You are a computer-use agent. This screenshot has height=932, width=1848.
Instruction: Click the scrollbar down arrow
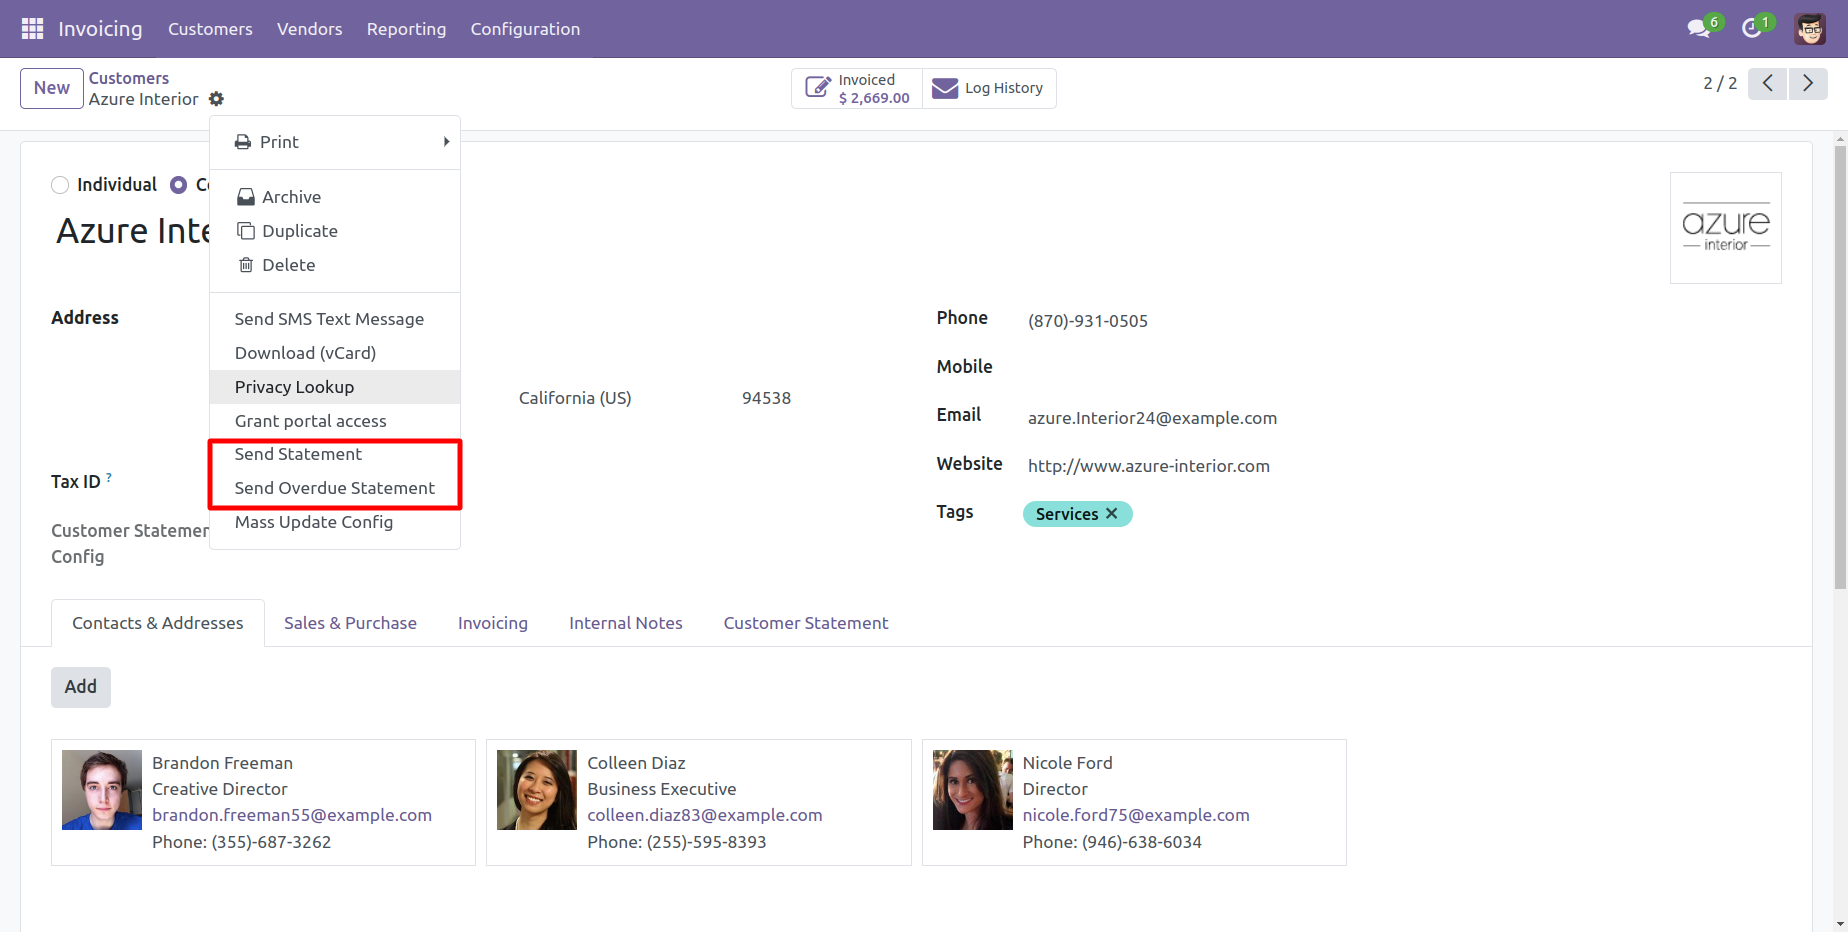click(x=1840, y=923)
